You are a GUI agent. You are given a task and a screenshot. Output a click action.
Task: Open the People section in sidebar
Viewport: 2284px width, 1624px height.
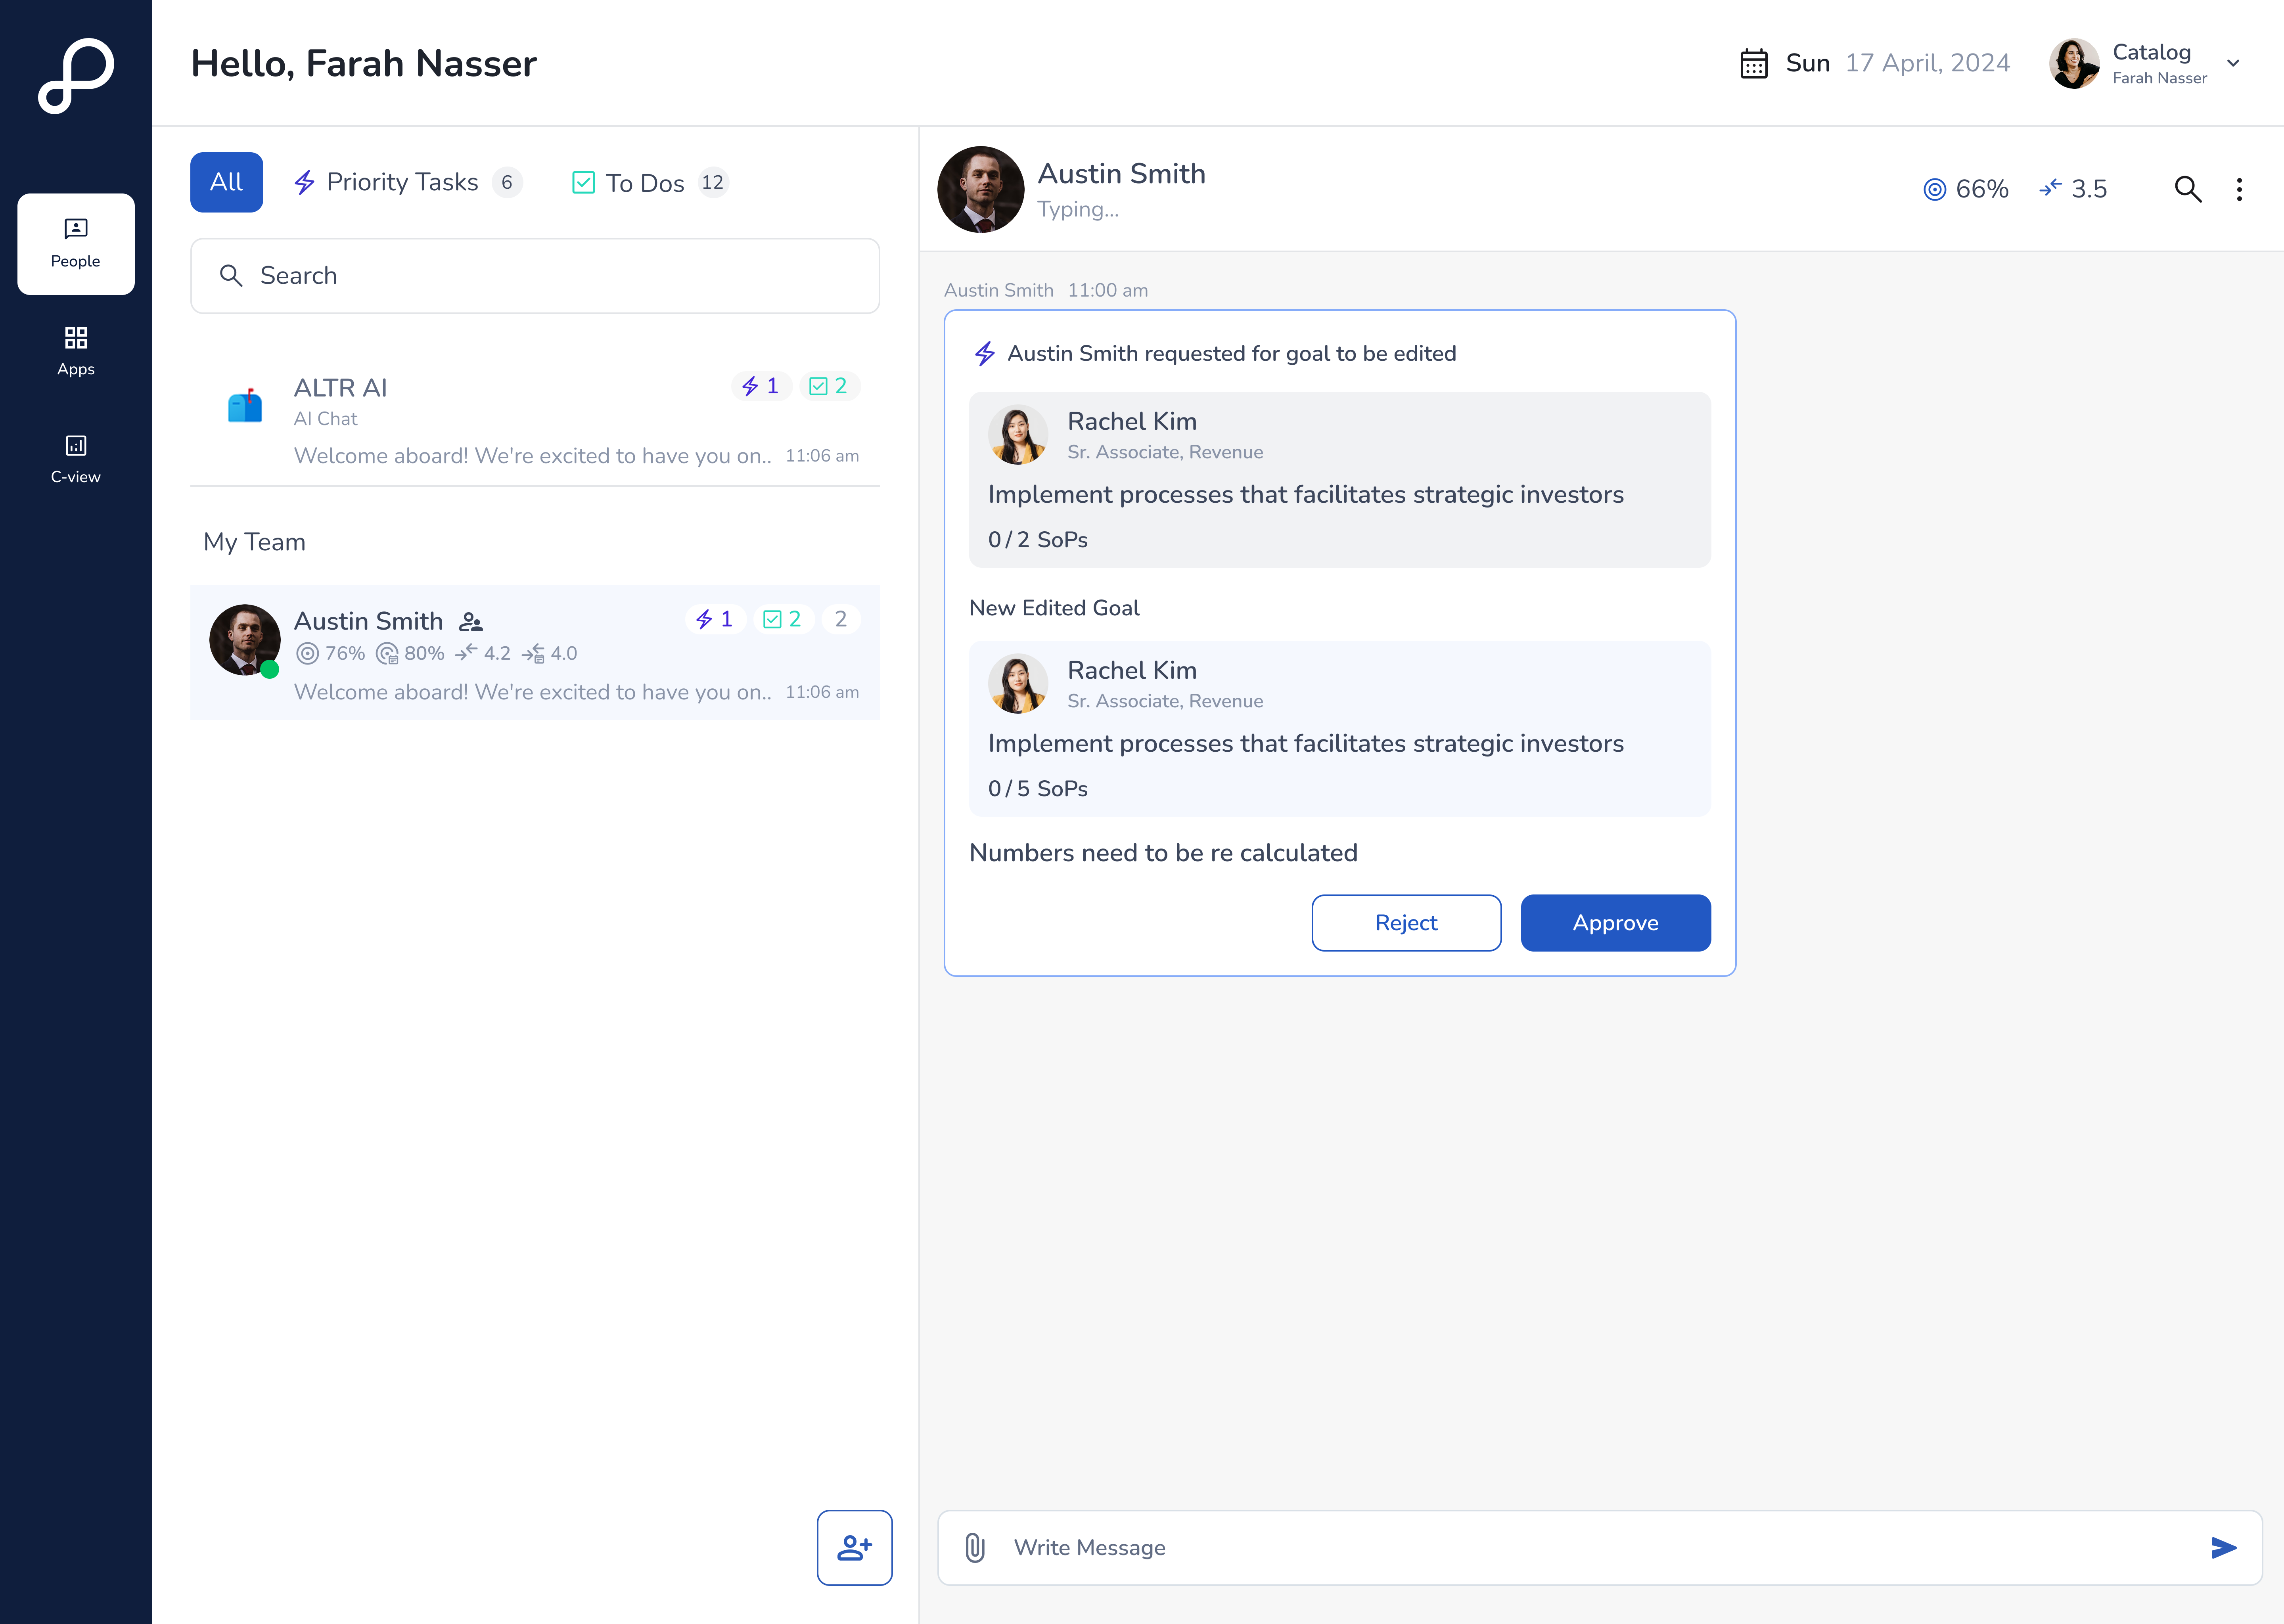(75, 243)
